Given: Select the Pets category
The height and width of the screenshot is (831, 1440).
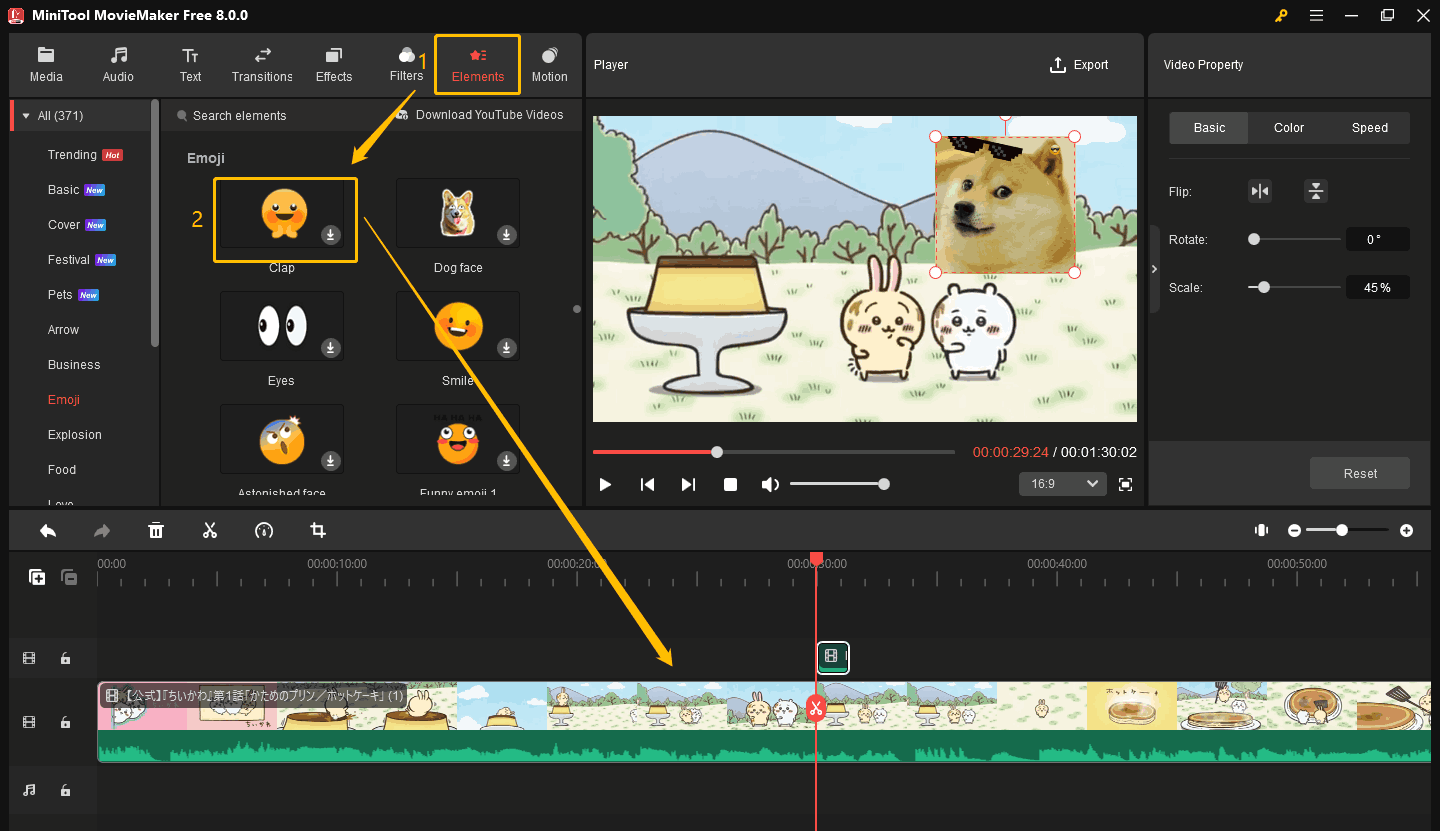Looking at the screenshot, I should coord(60,295).
